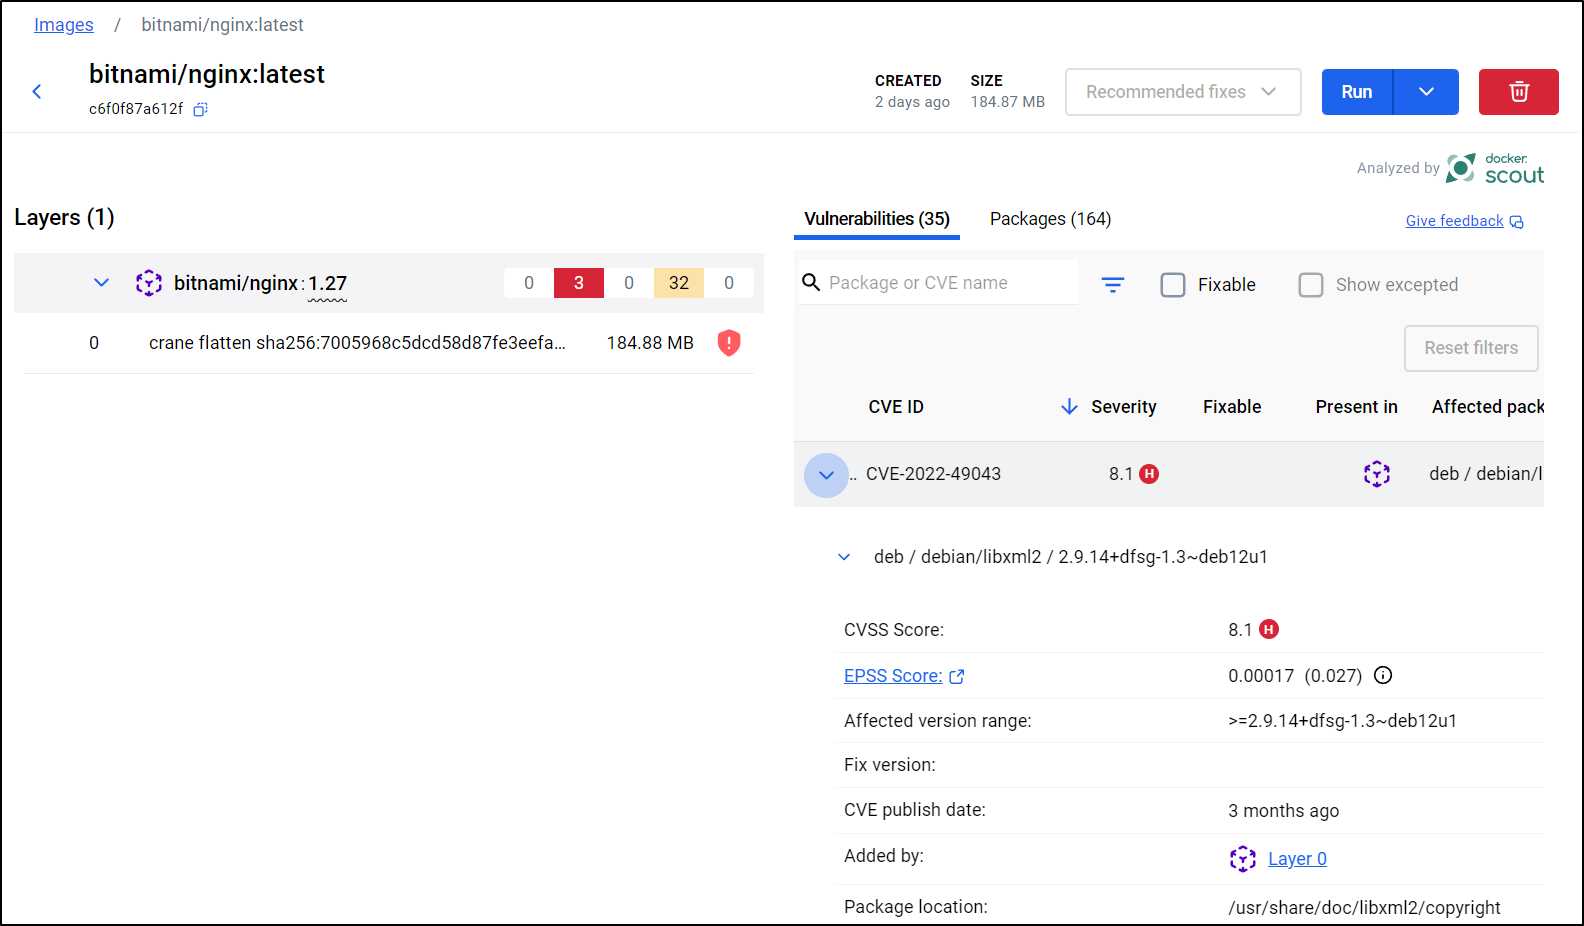Open the filter options icon
The image size is (1584, 926).
[1113, 285]
